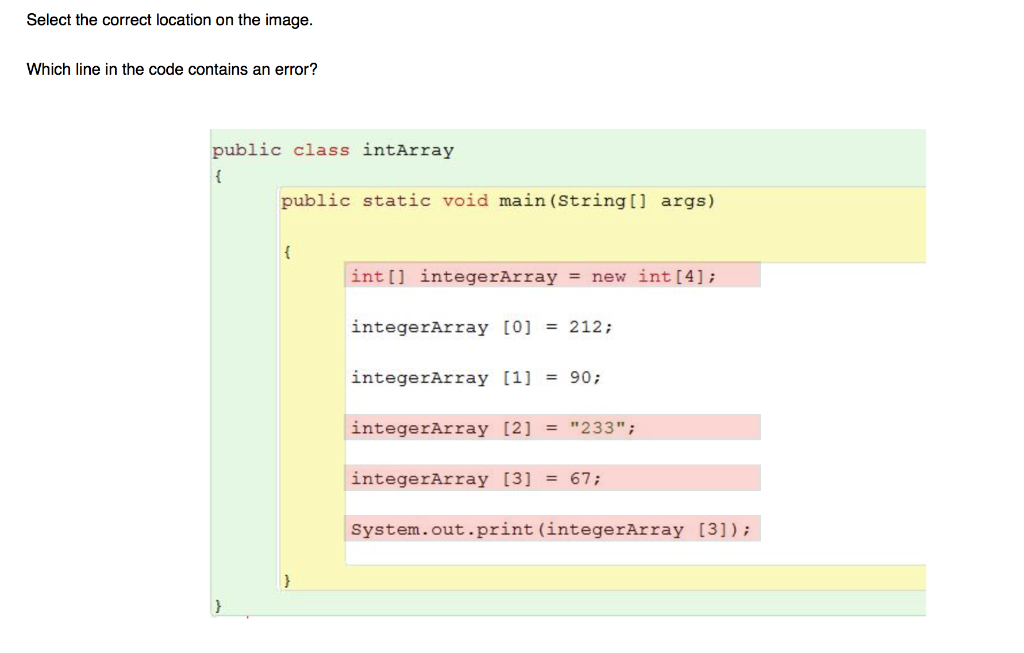Select the pink highlighted region containing "233"

click(x=553, y=427)
